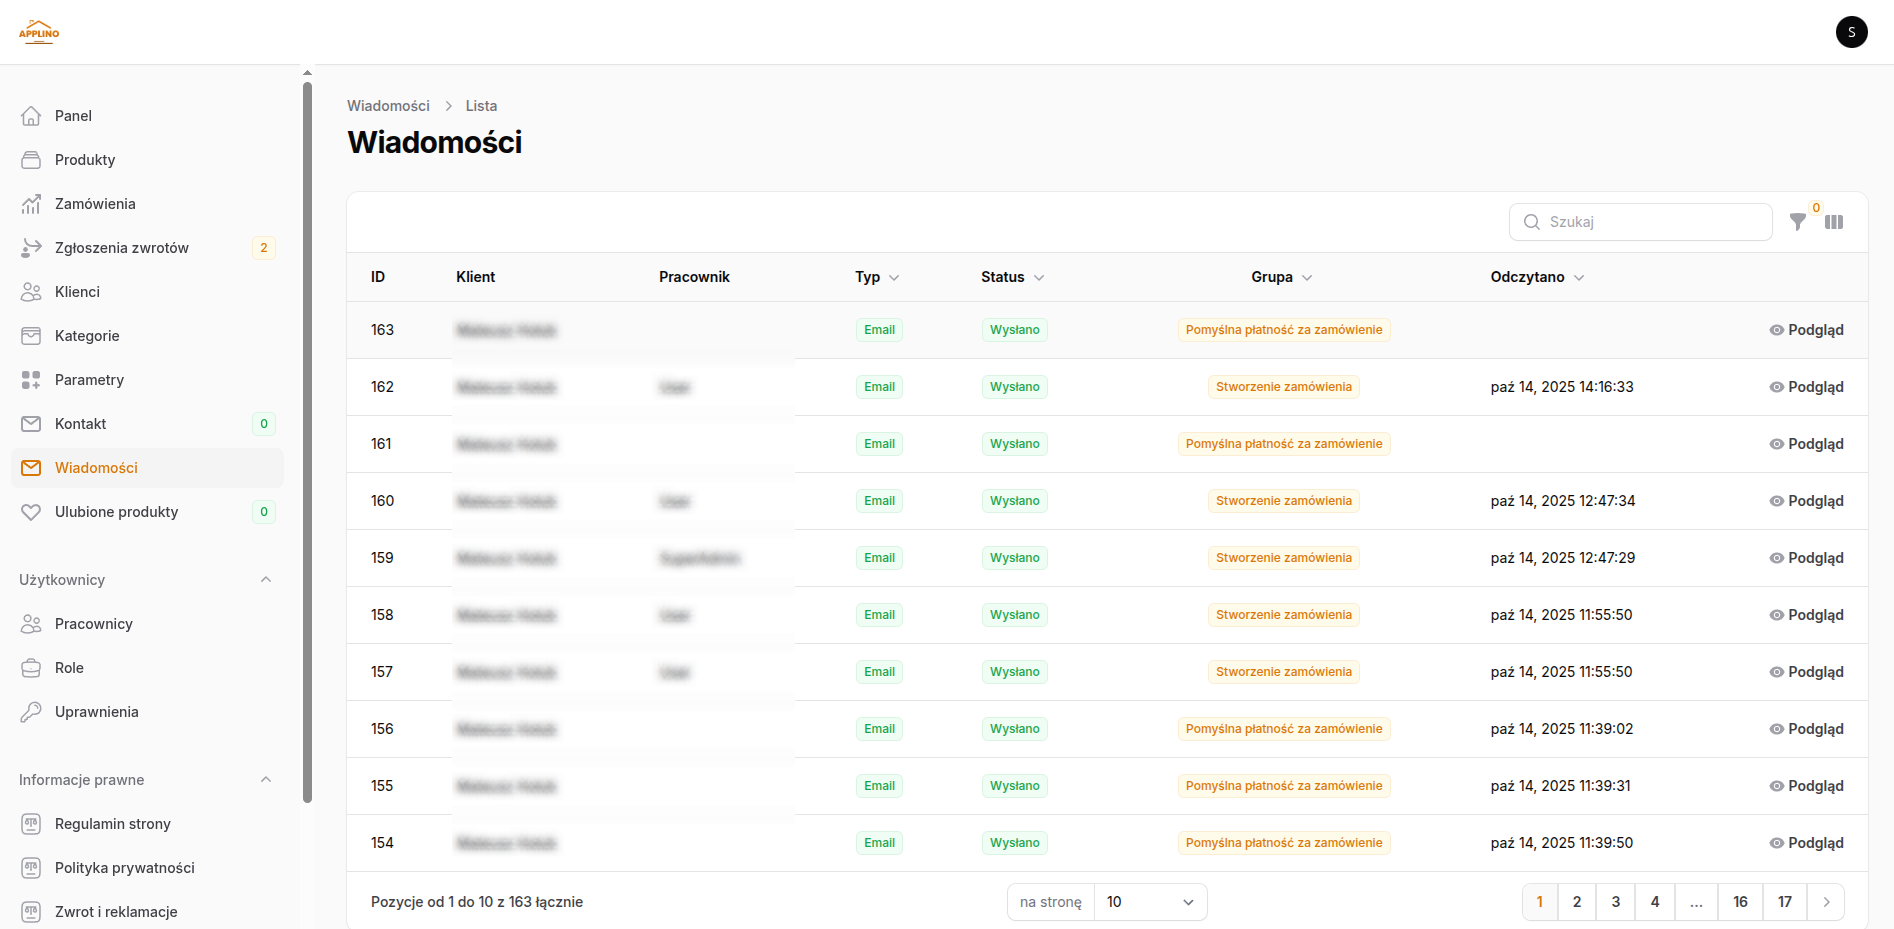Click Podgląd for message 163

coord(1806,330)
